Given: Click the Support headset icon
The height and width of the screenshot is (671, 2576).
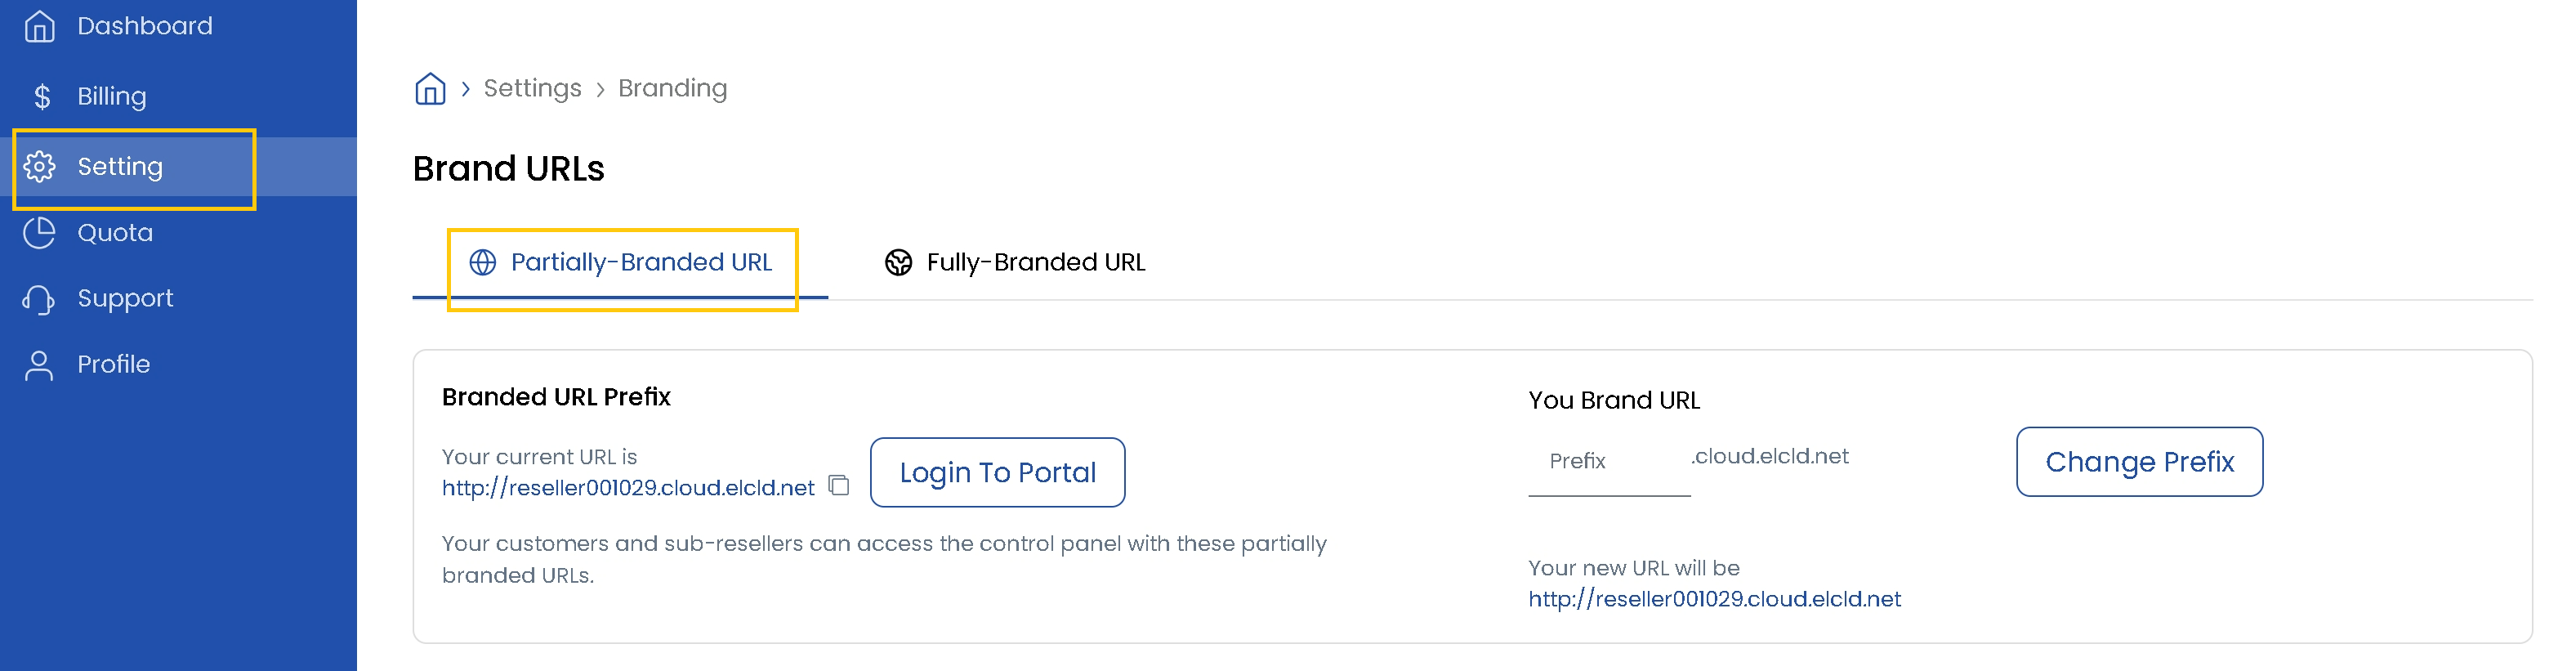Looking at the screenshot, I should 38,297.
